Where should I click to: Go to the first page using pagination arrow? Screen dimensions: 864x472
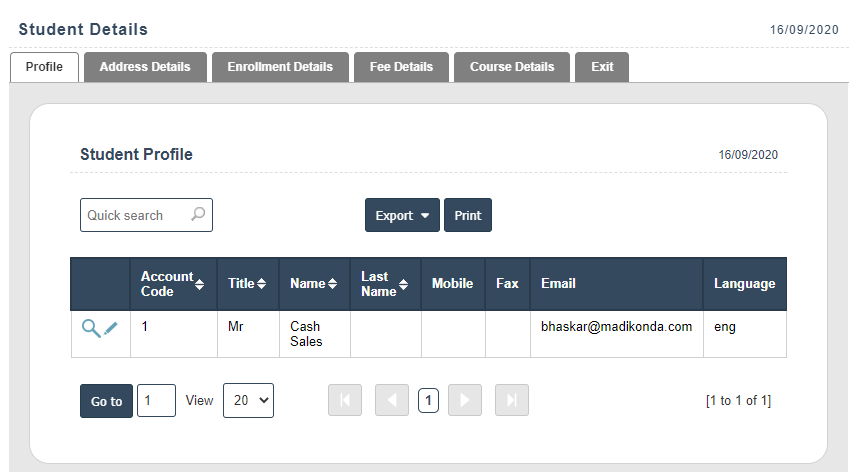(345, 400)
